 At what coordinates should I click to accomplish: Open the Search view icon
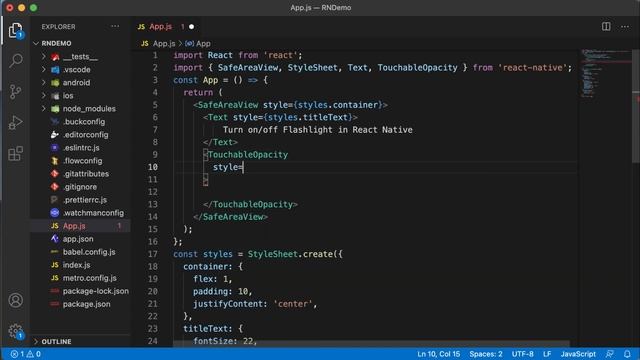pyautogui.click(x=16, y=60)
